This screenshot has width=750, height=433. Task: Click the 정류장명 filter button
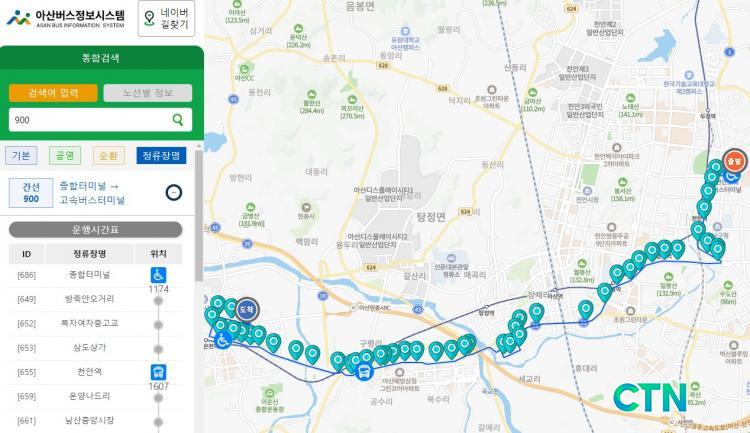161,155
